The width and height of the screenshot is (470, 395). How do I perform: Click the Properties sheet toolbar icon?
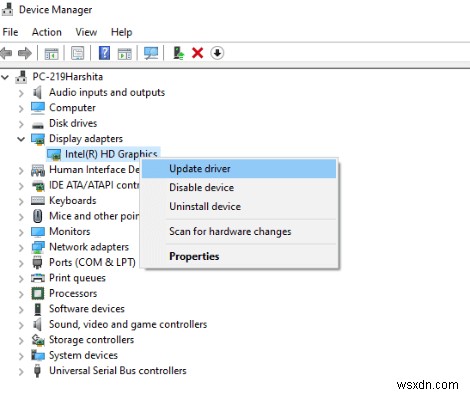[x=78, y=53]
